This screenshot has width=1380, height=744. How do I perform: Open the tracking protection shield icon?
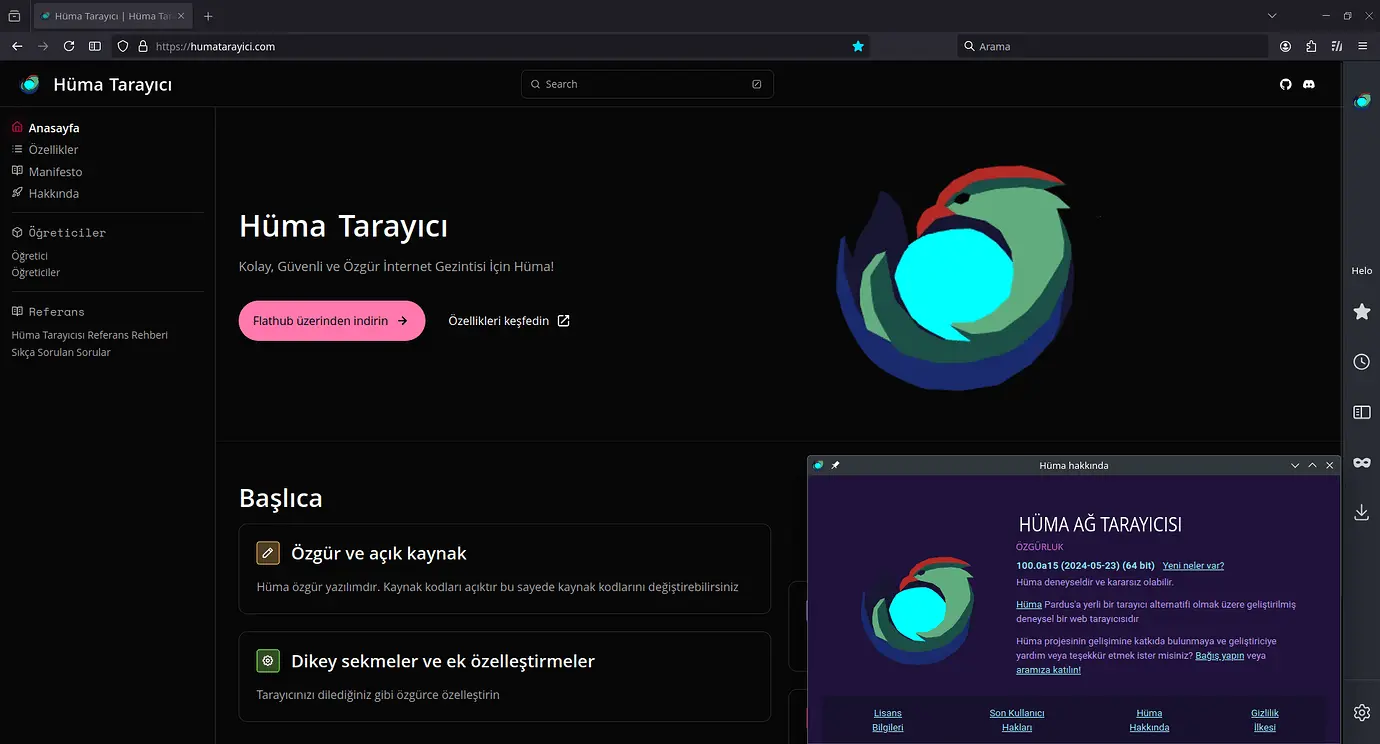pyautogui.click(x=123, y=46)
